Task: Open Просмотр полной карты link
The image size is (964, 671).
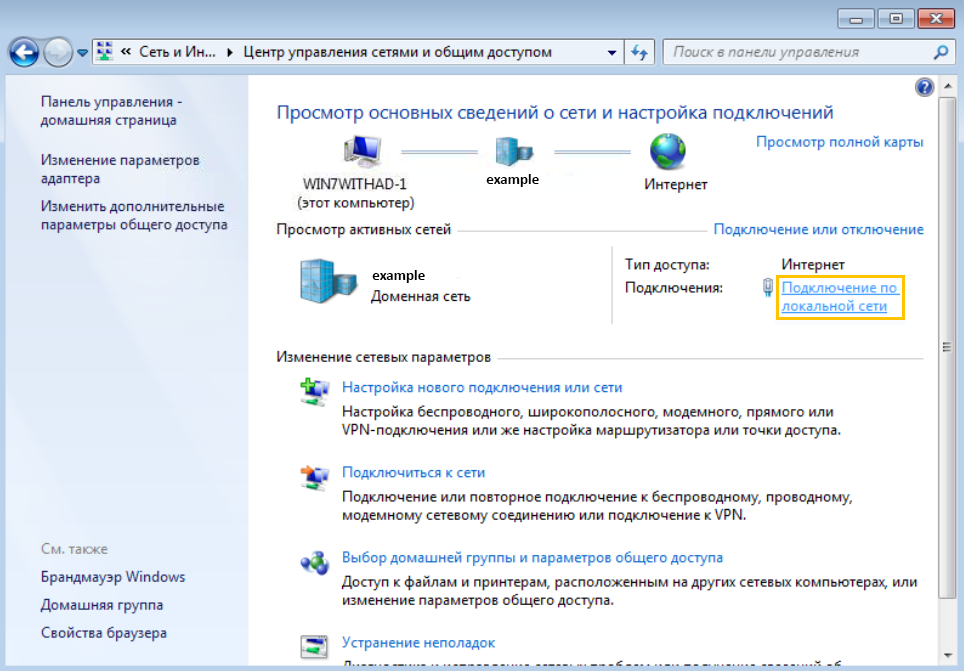Action: [839, 142]
